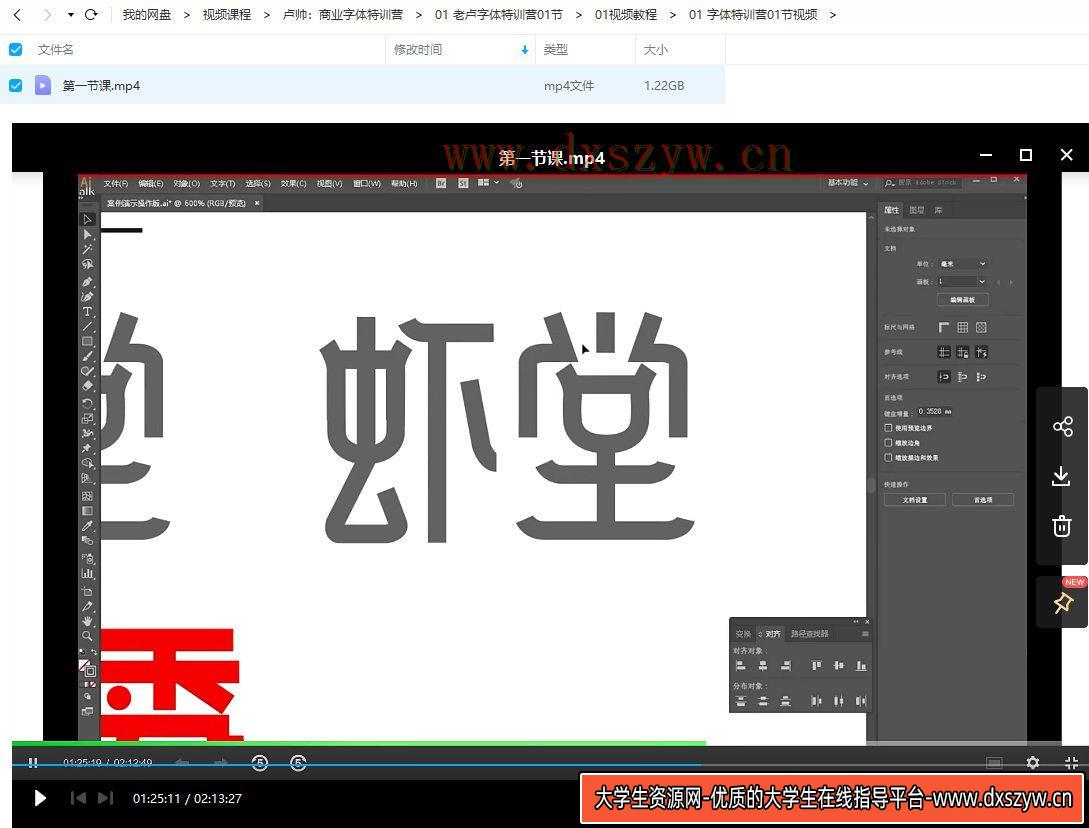Select the Paintbrush tool
1089x828 pixels.
tap(88, 356)
